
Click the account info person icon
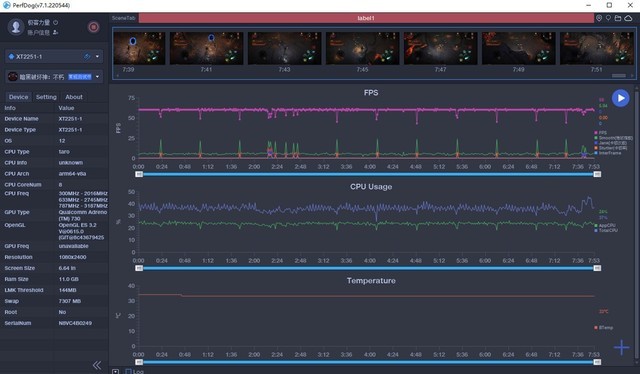pyautogui.click(x=56, y=32)
